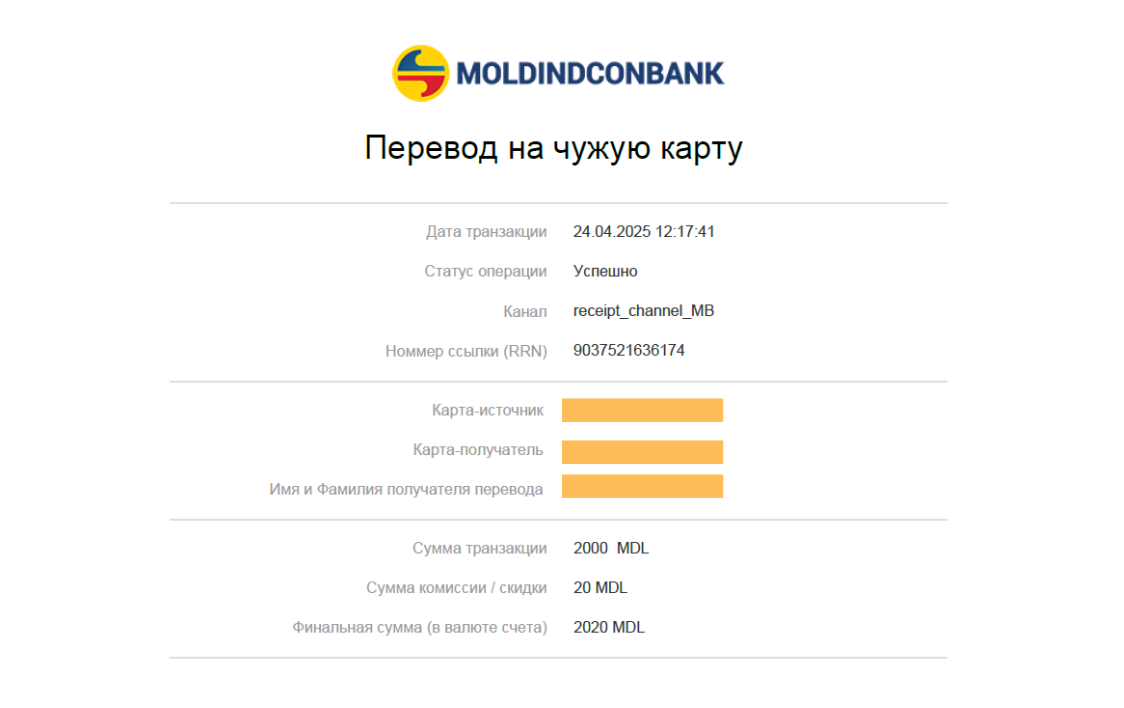Click the MOLDINDCONBANK brand name text

click(590, 74)
